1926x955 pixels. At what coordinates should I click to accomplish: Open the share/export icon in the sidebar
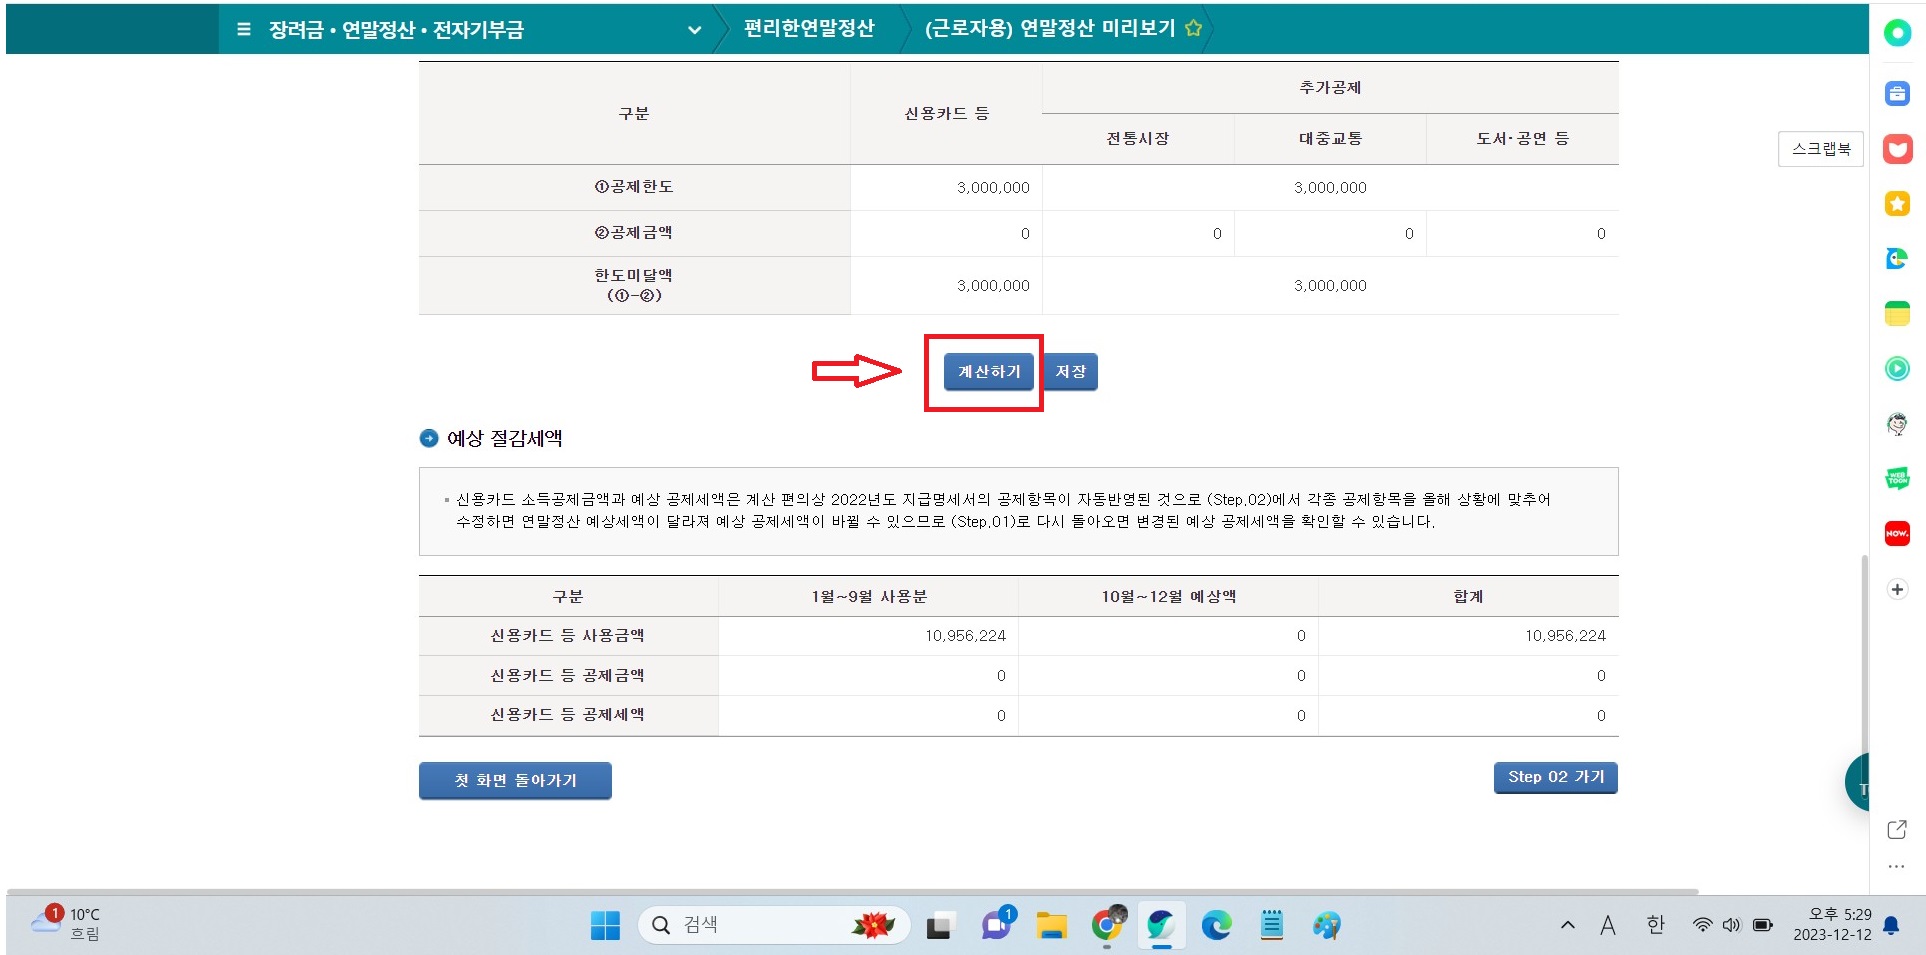coord(1896,829)
